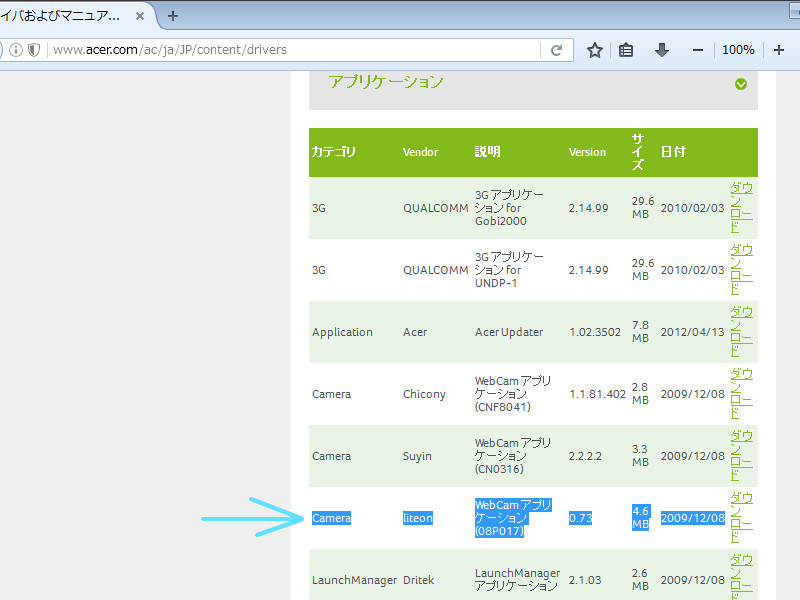Click the Dritek vendor cell
Image resolution: width=800 pixels, height=600 pixels.
[418, 580]
